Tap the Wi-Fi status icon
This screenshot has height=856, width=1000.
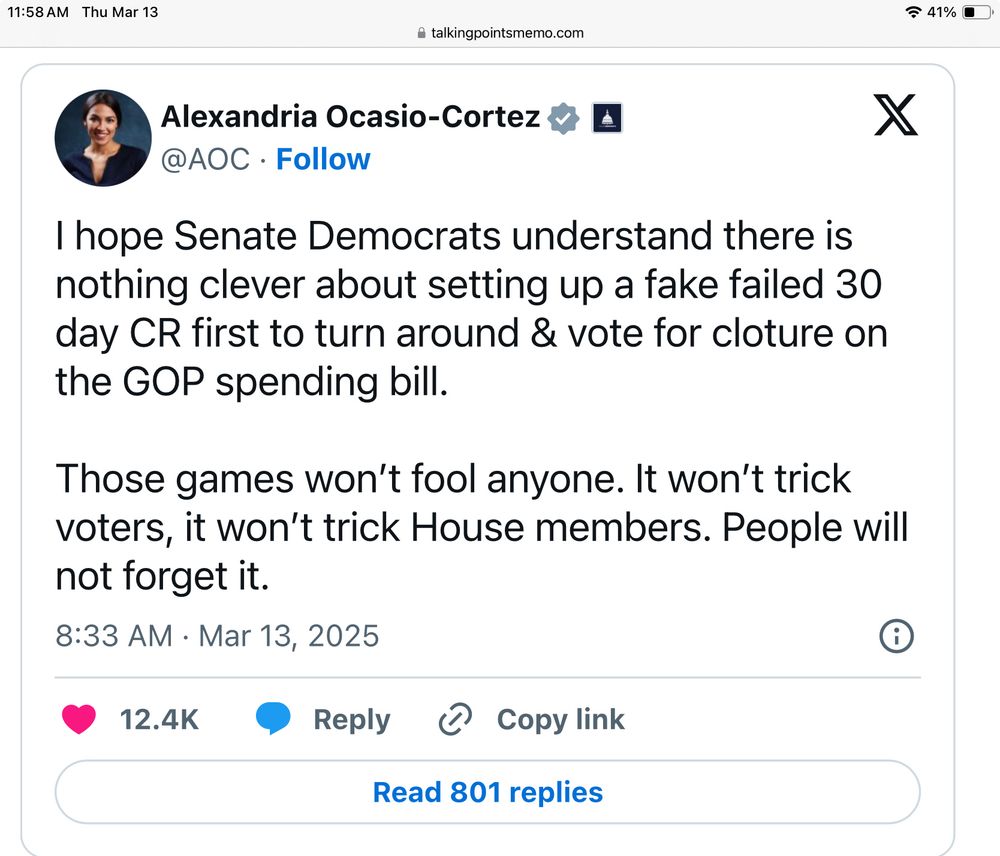(x=912, y=12)
